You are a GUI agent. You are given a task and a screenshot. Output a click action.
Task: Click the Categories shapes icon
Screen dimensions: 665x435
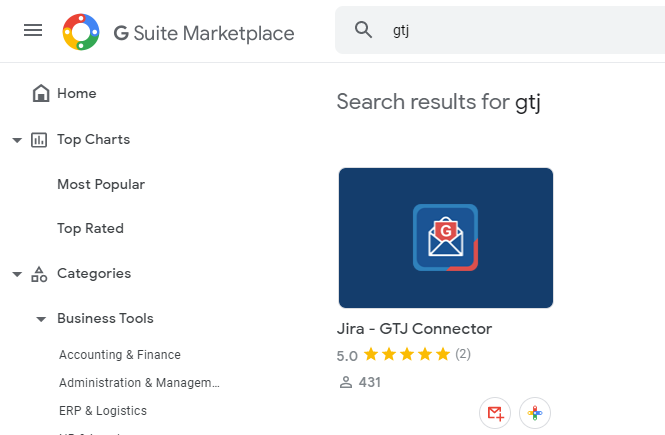coord(39,274)
